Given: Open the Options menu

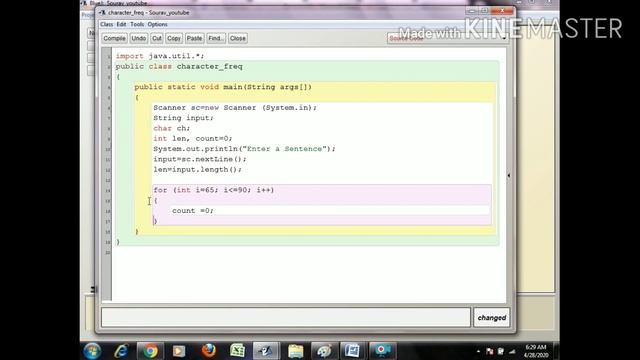Looking at the screenshot, I should [x=158, y=24].
